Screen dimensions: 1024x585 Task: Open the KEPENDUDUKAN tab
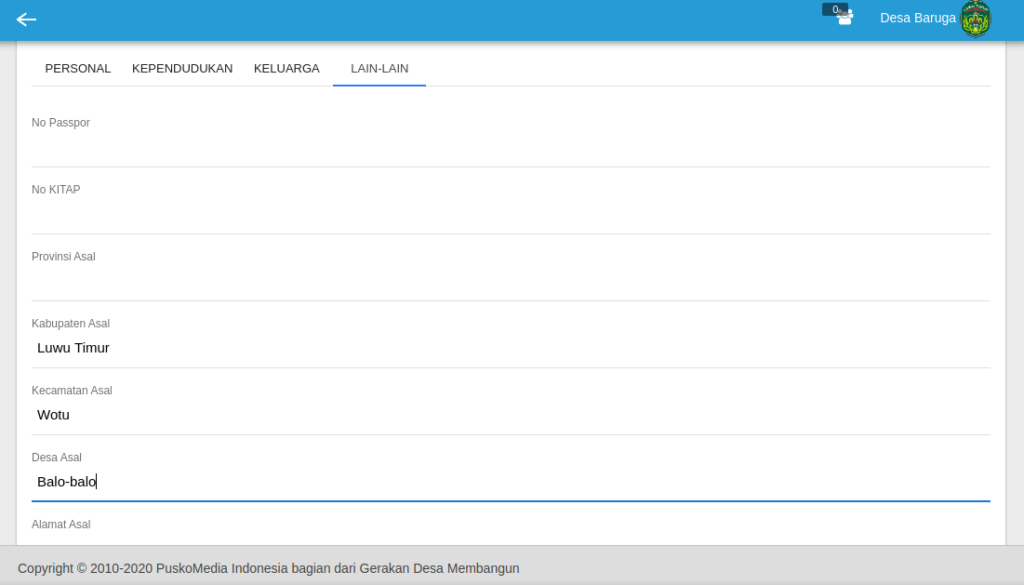pyautogui.click(x=182, y=69)
